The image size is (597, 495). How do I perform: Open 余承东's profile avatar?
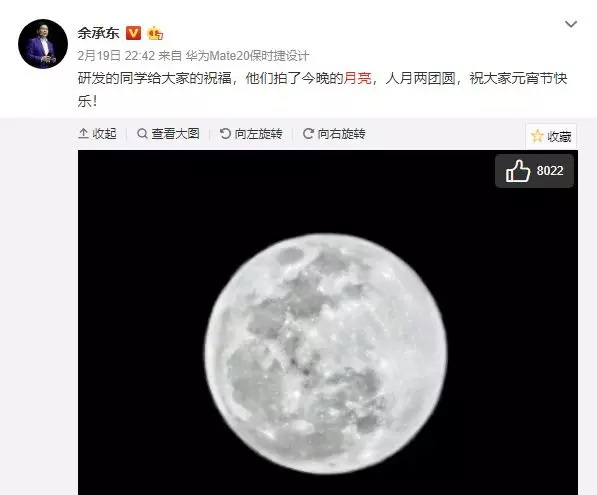tap(43, 44)
